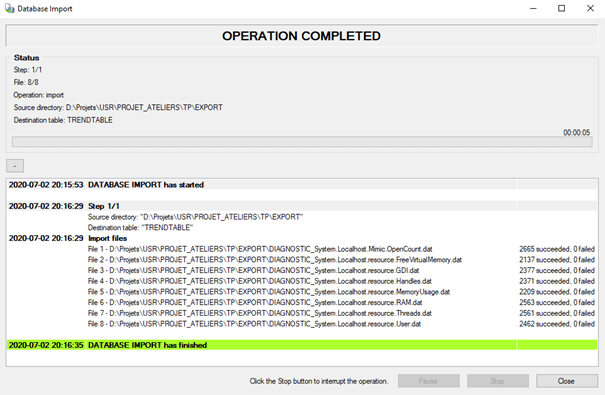This screenshot has height=395, width=605.
Task: Click File 2 FreeVirtualMemory.dat log entry
Action: [275, 260]
